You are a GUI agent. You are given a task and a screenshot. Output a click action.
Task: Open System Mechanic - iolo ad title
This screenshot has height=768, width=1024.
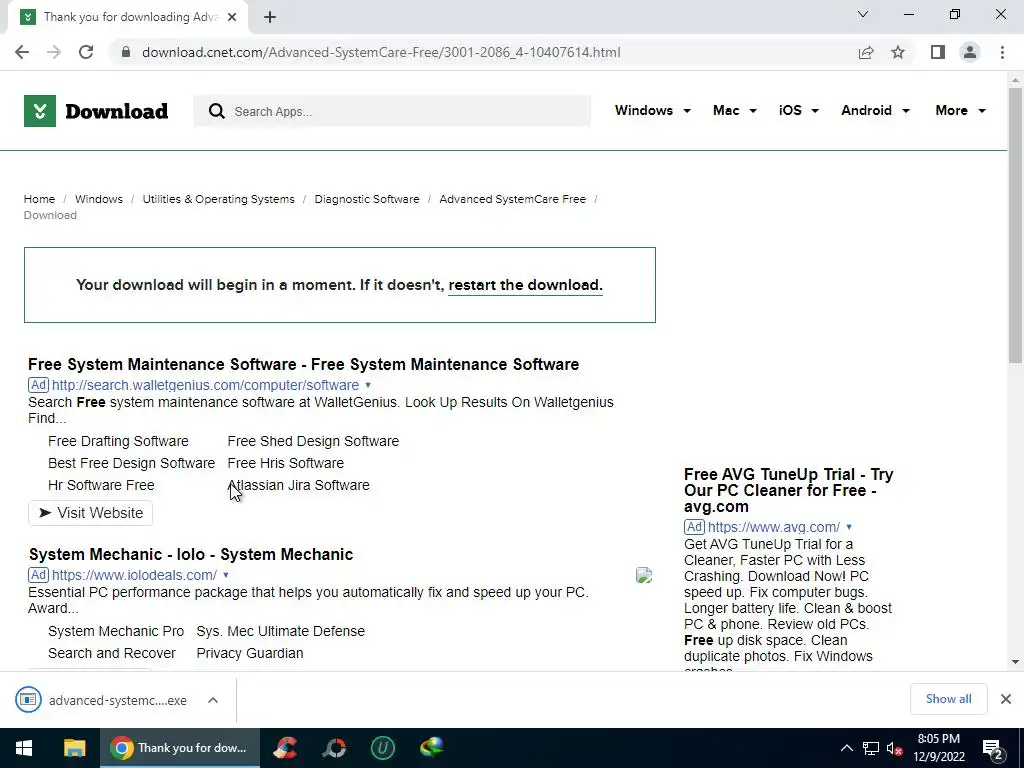(x=191, y=554)
